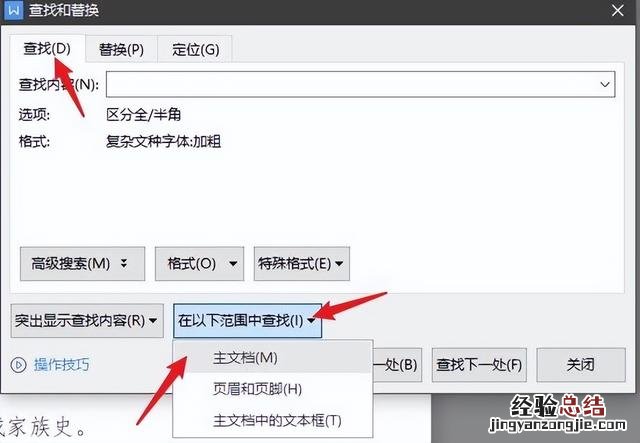Select the 查找(D) tab

[x=47, y=49]
